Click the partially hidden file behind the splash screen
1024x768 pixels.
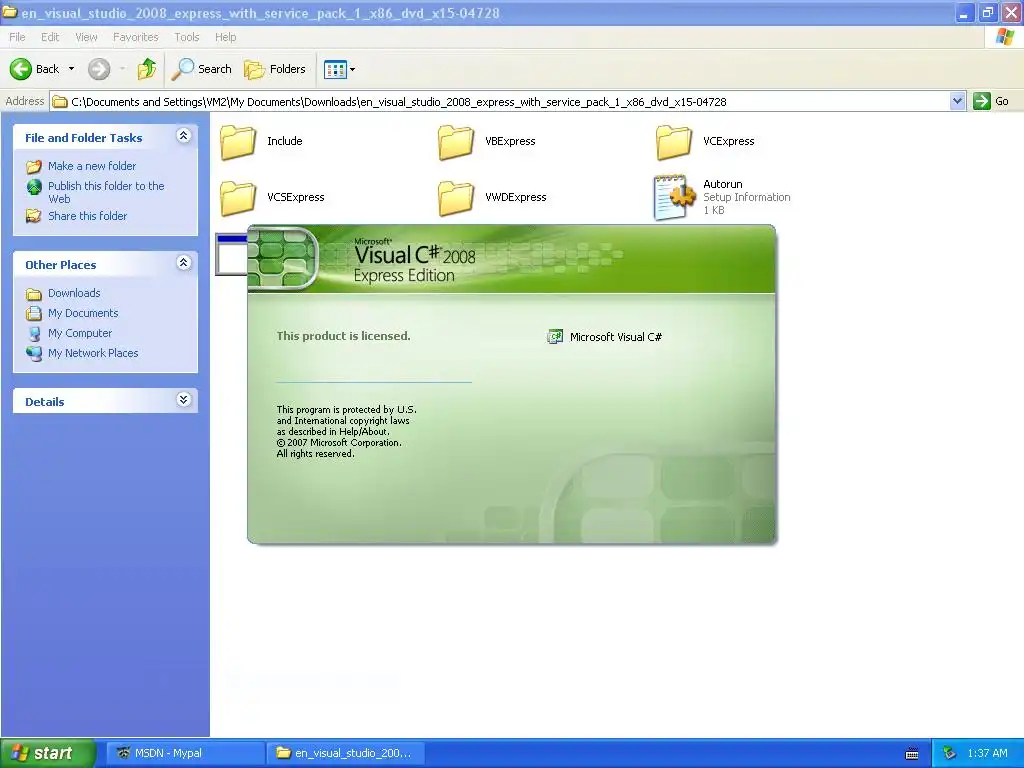(231, 254)
